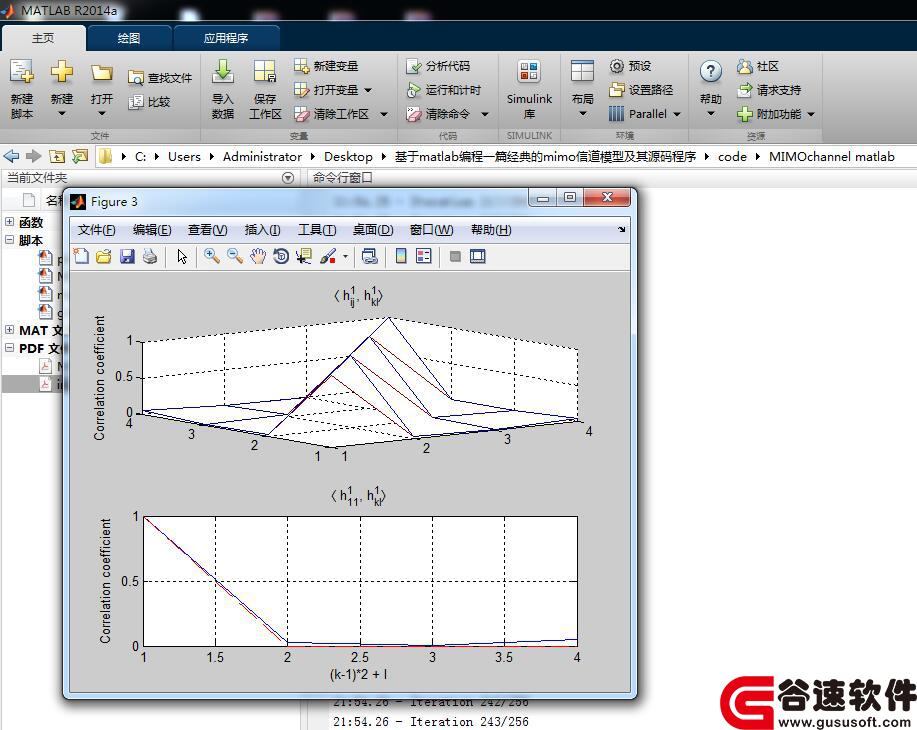The height and width of the screenshot is (730, 917).
Task: Click the forward navigation arrow
Action: click(x=34, y=156)
